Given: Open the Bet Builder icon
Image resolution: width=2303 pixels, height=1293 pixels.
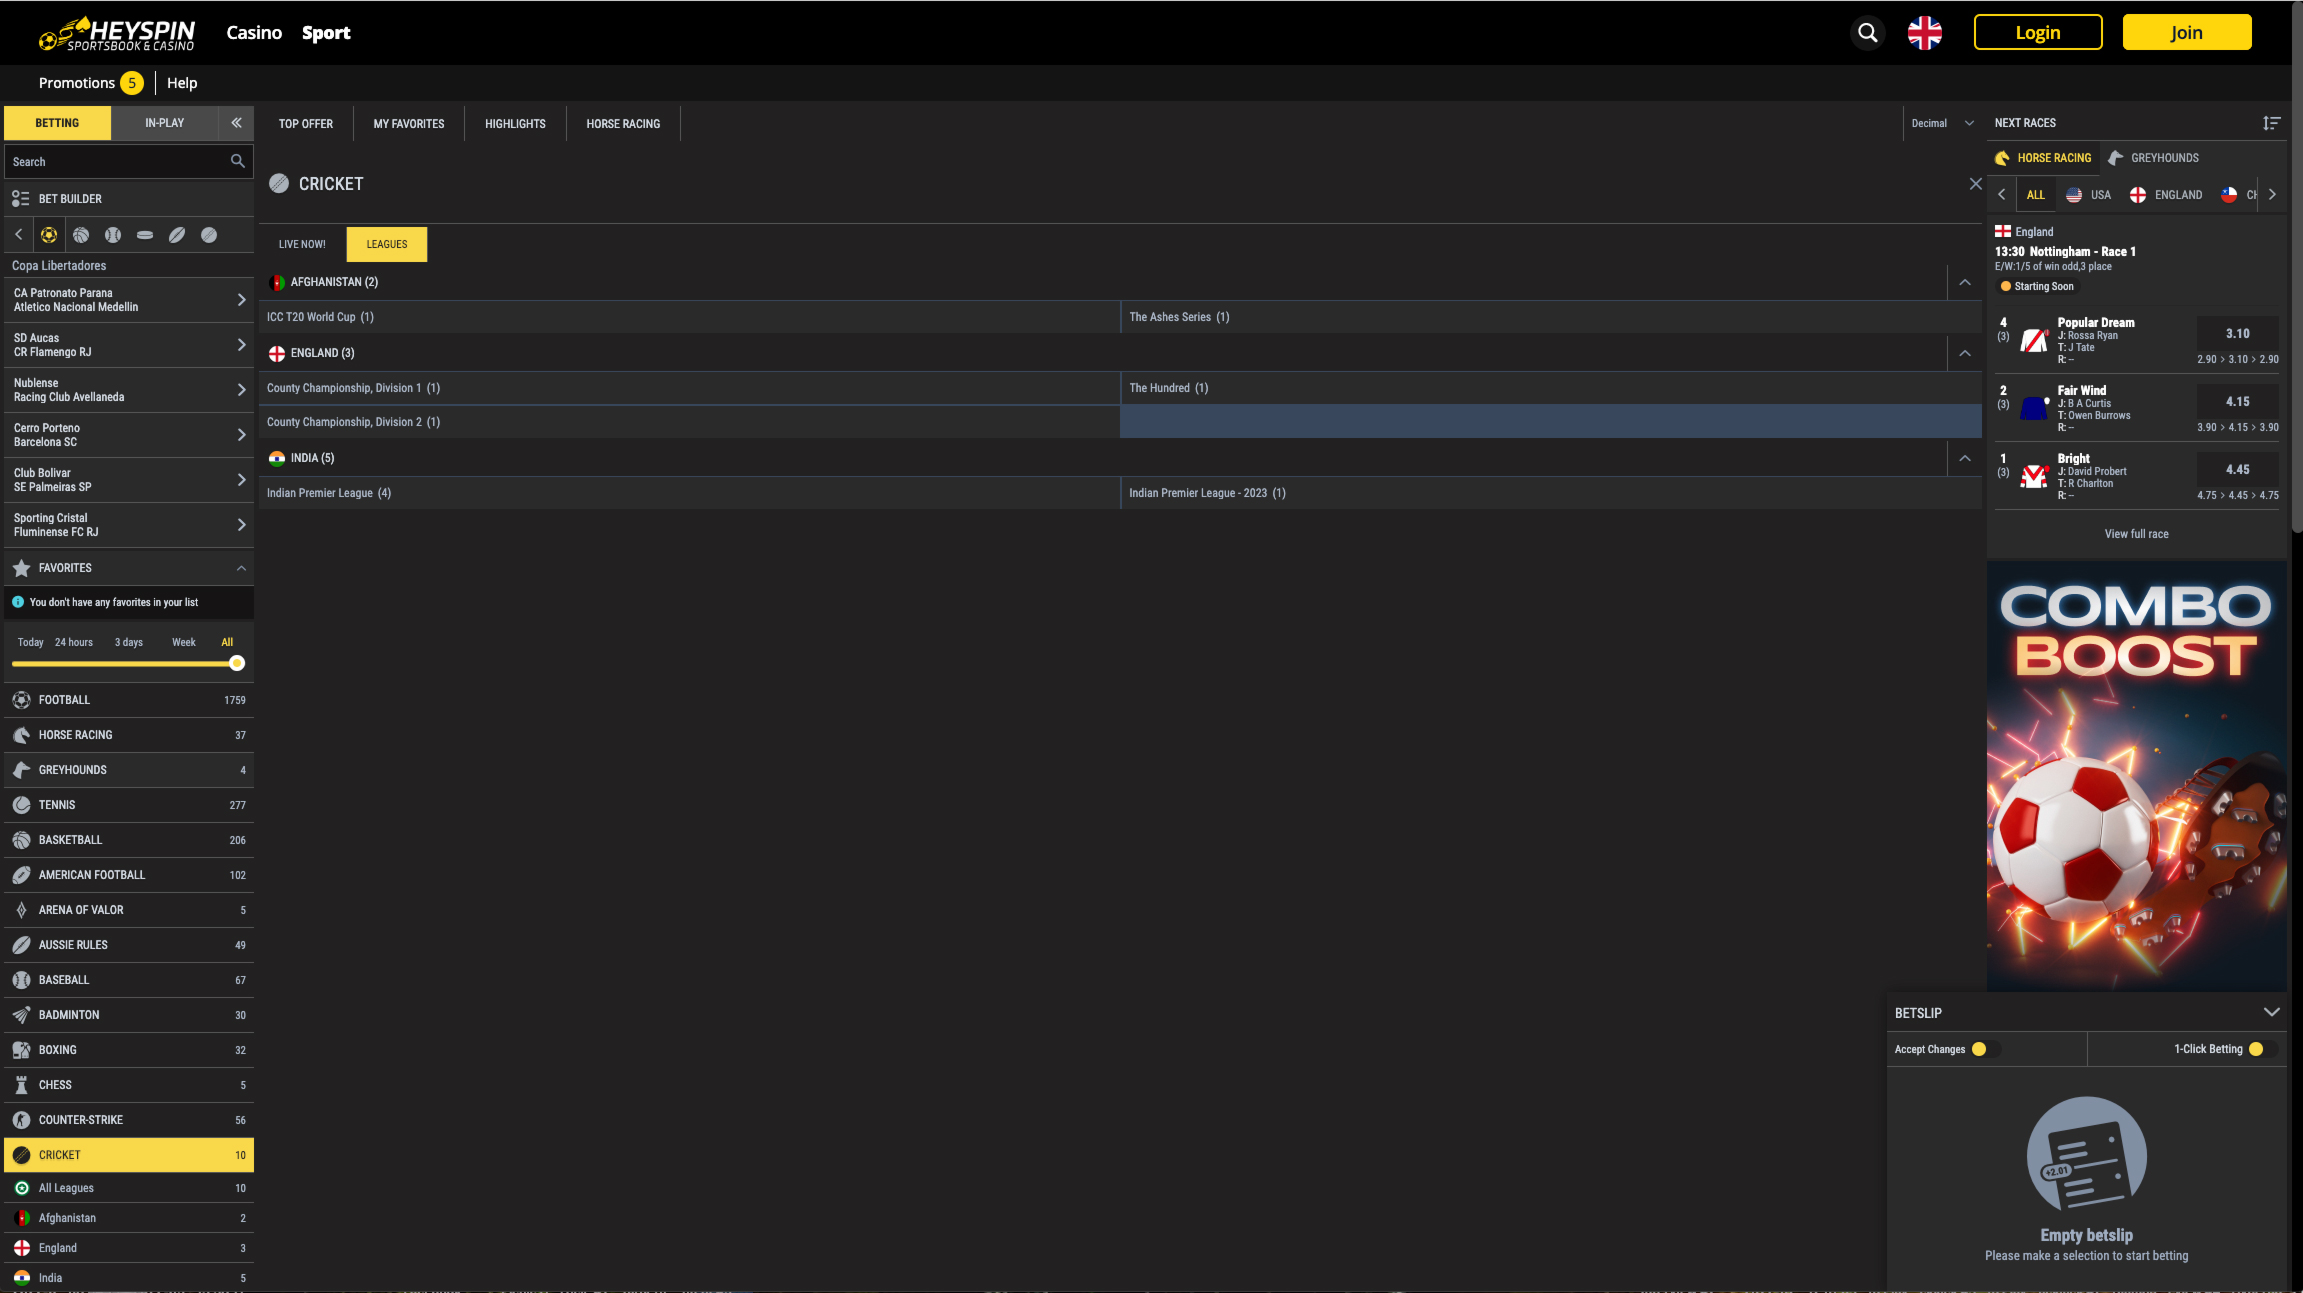Looking at the screenshot, I should [x=21, y=199].
